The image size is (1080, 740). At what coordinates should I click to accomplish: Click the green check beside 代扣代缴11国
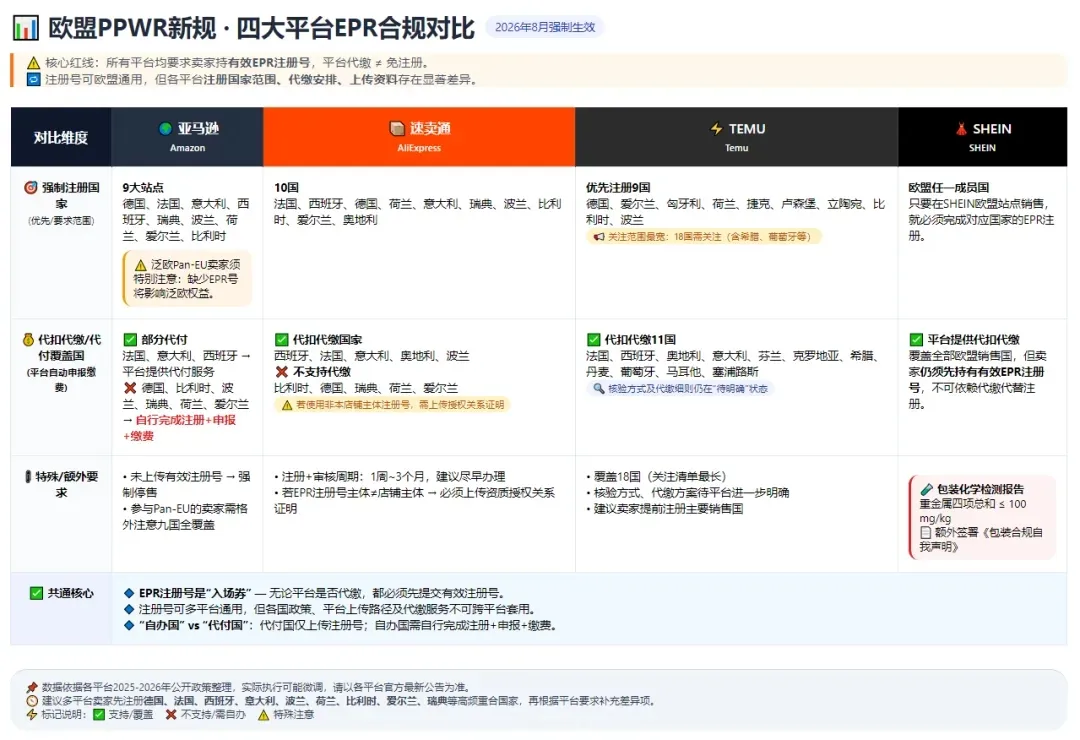593,340
